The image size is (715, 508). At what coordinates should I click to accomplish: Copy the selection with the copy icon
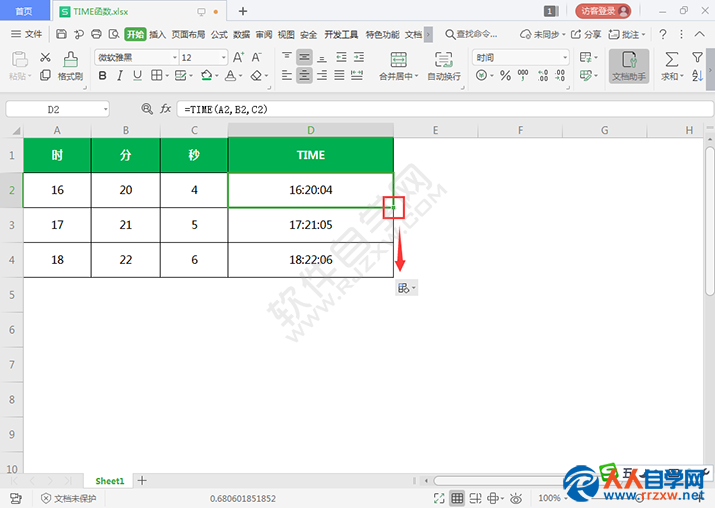(45, 75)
